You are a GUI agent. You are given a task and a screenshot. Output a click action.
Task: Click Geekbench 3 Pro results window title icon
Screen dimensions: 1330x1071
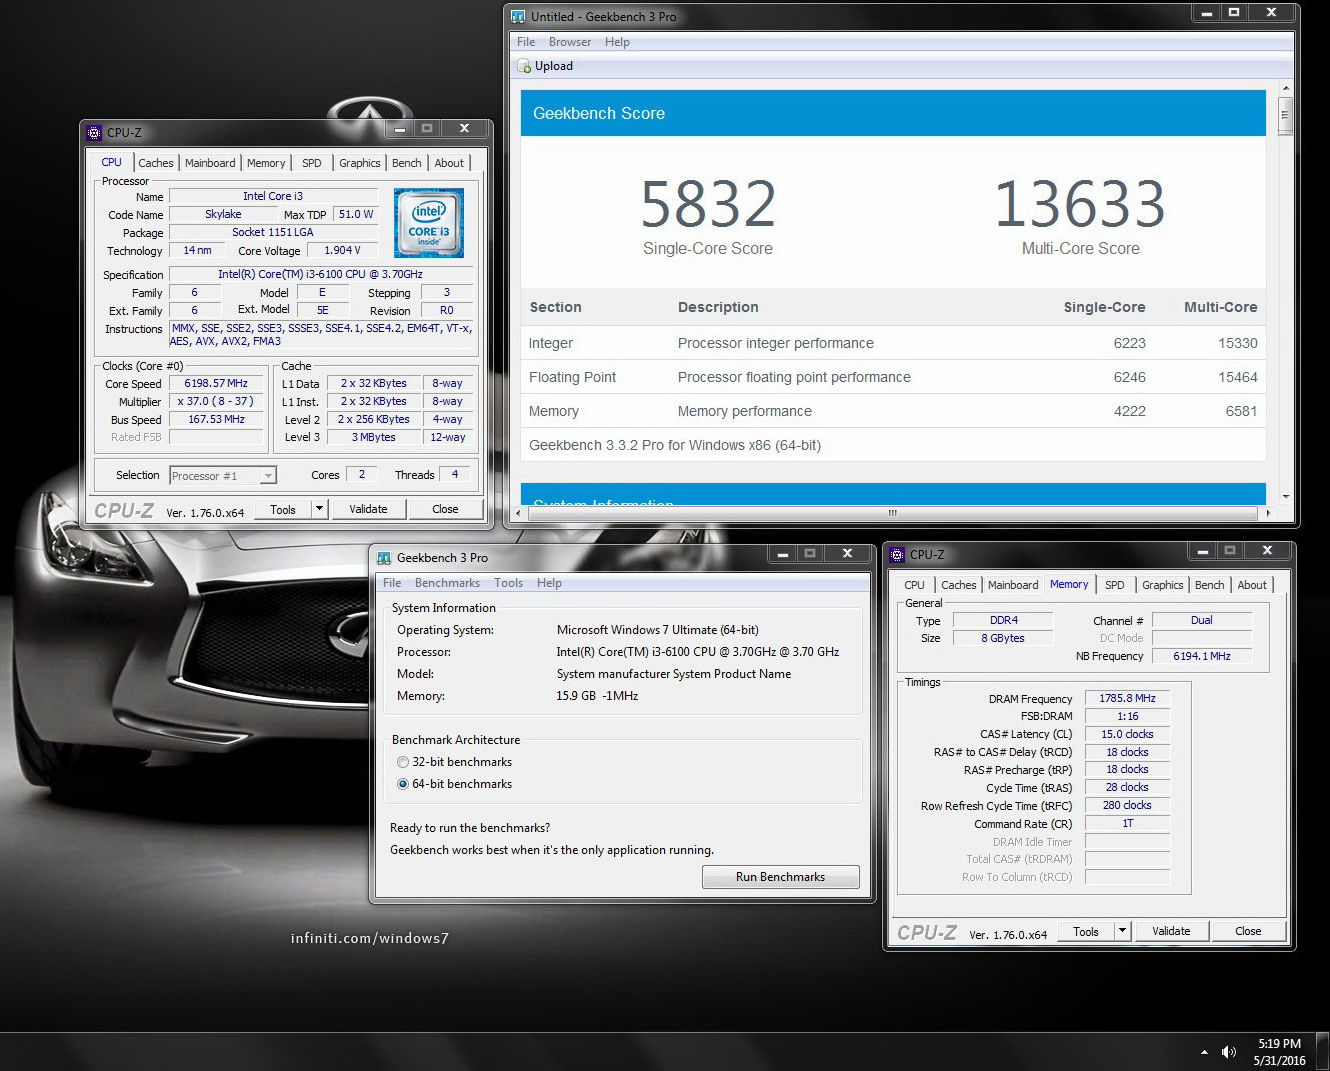coord(518,16)
